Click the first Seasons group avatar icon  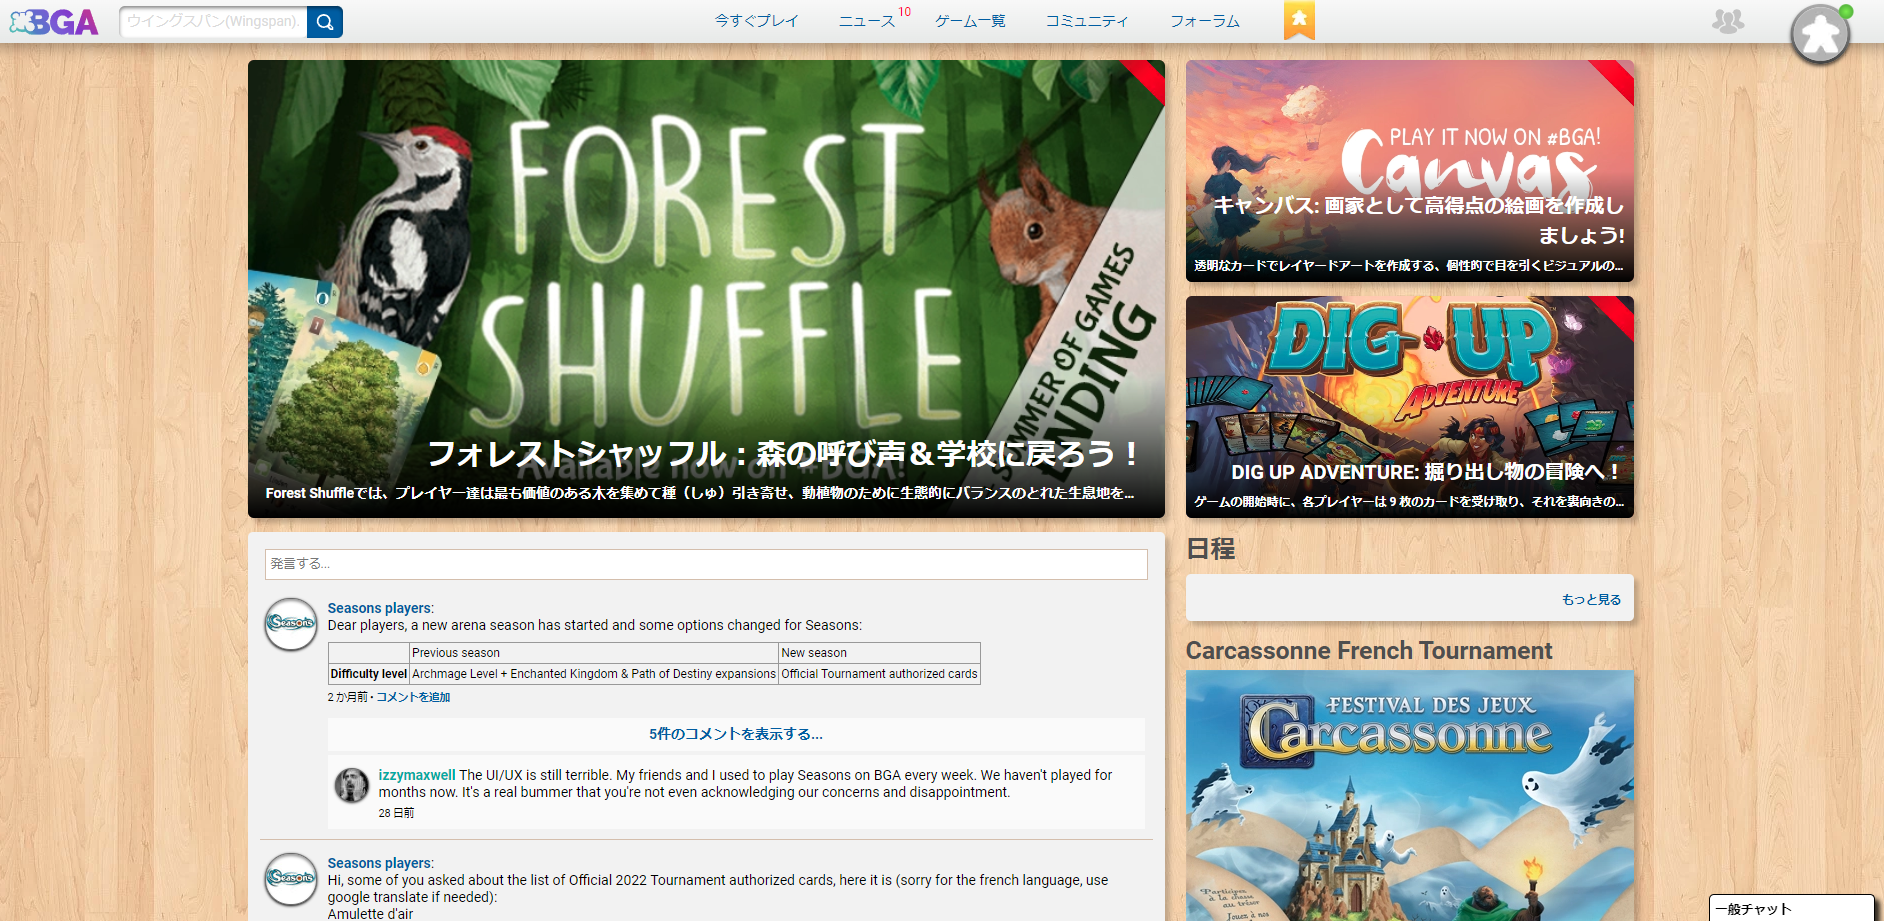coord(291,624)
